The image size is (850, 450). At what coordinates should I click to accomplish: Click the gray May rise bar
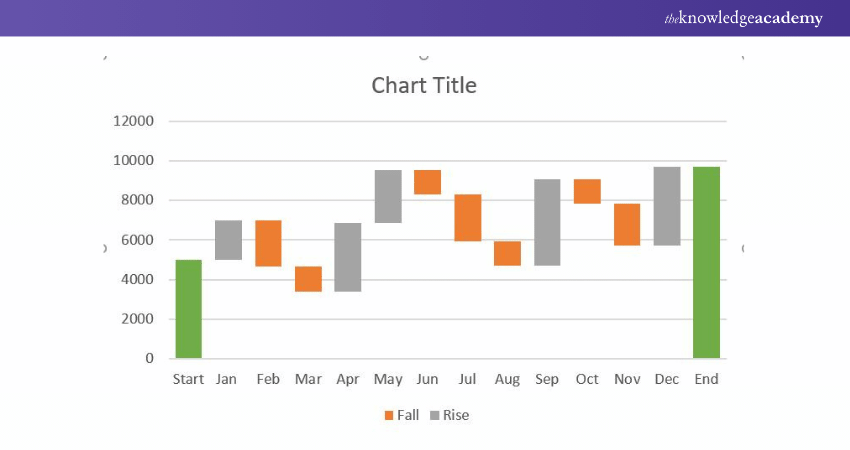click(x=388, y=196)
